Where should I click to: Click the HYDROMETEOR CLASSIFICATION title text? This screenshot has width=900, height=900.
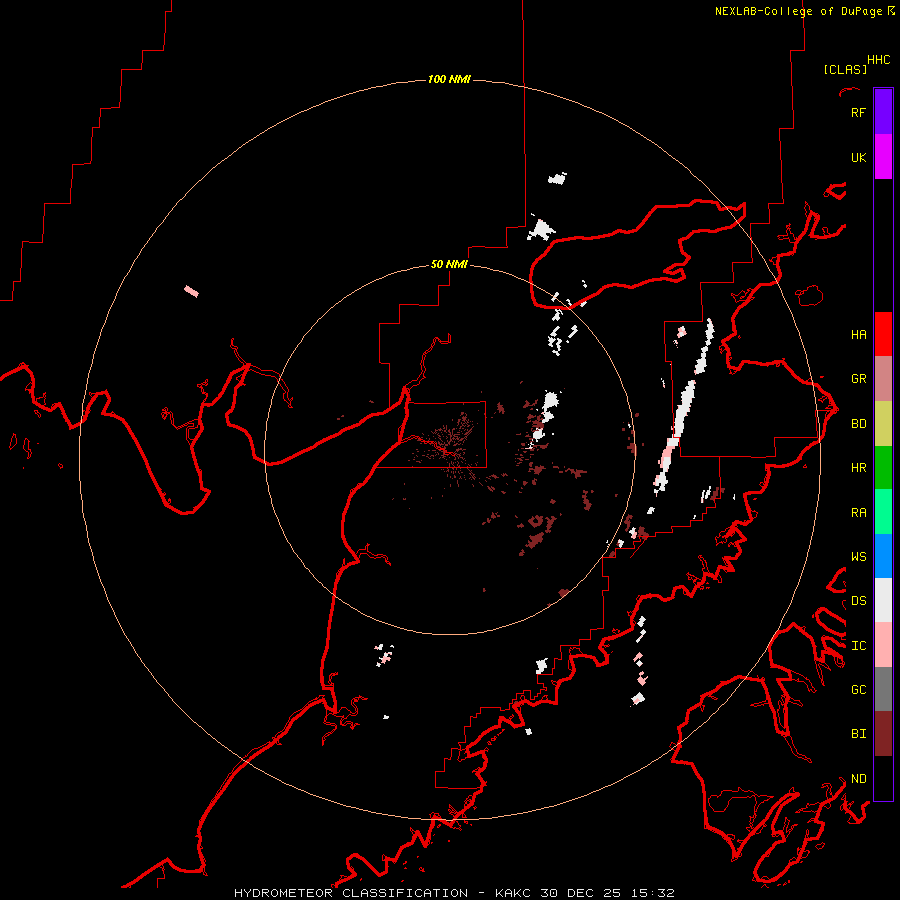tap(351, 893)
